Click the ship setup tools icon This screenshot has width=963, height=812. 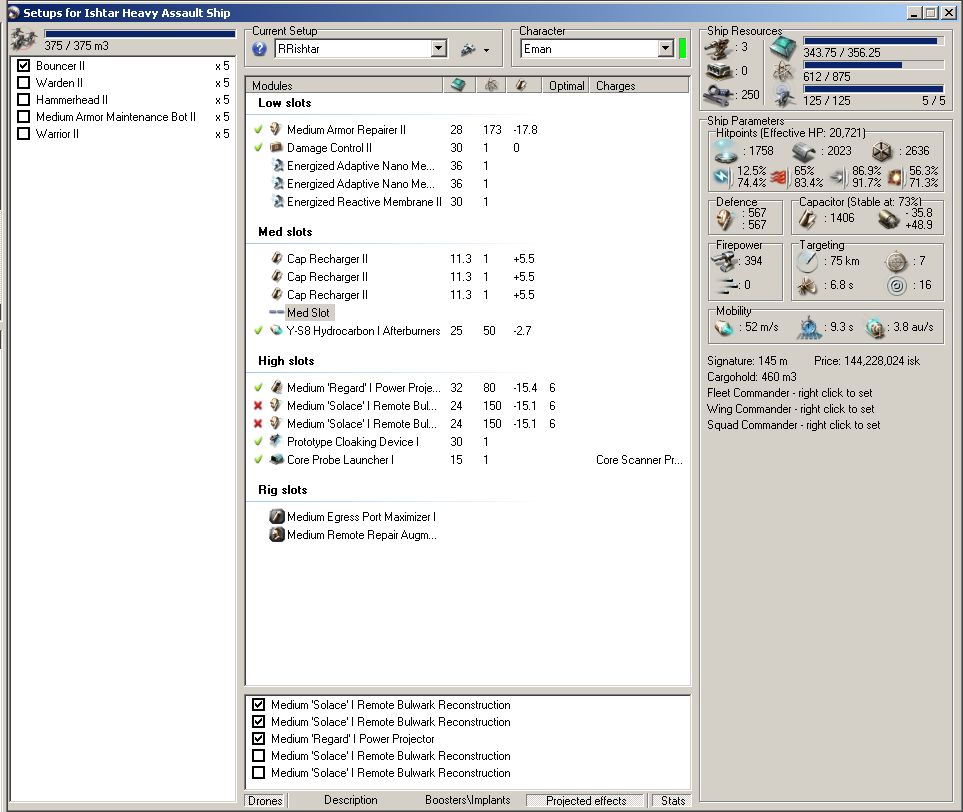(468, 49)
